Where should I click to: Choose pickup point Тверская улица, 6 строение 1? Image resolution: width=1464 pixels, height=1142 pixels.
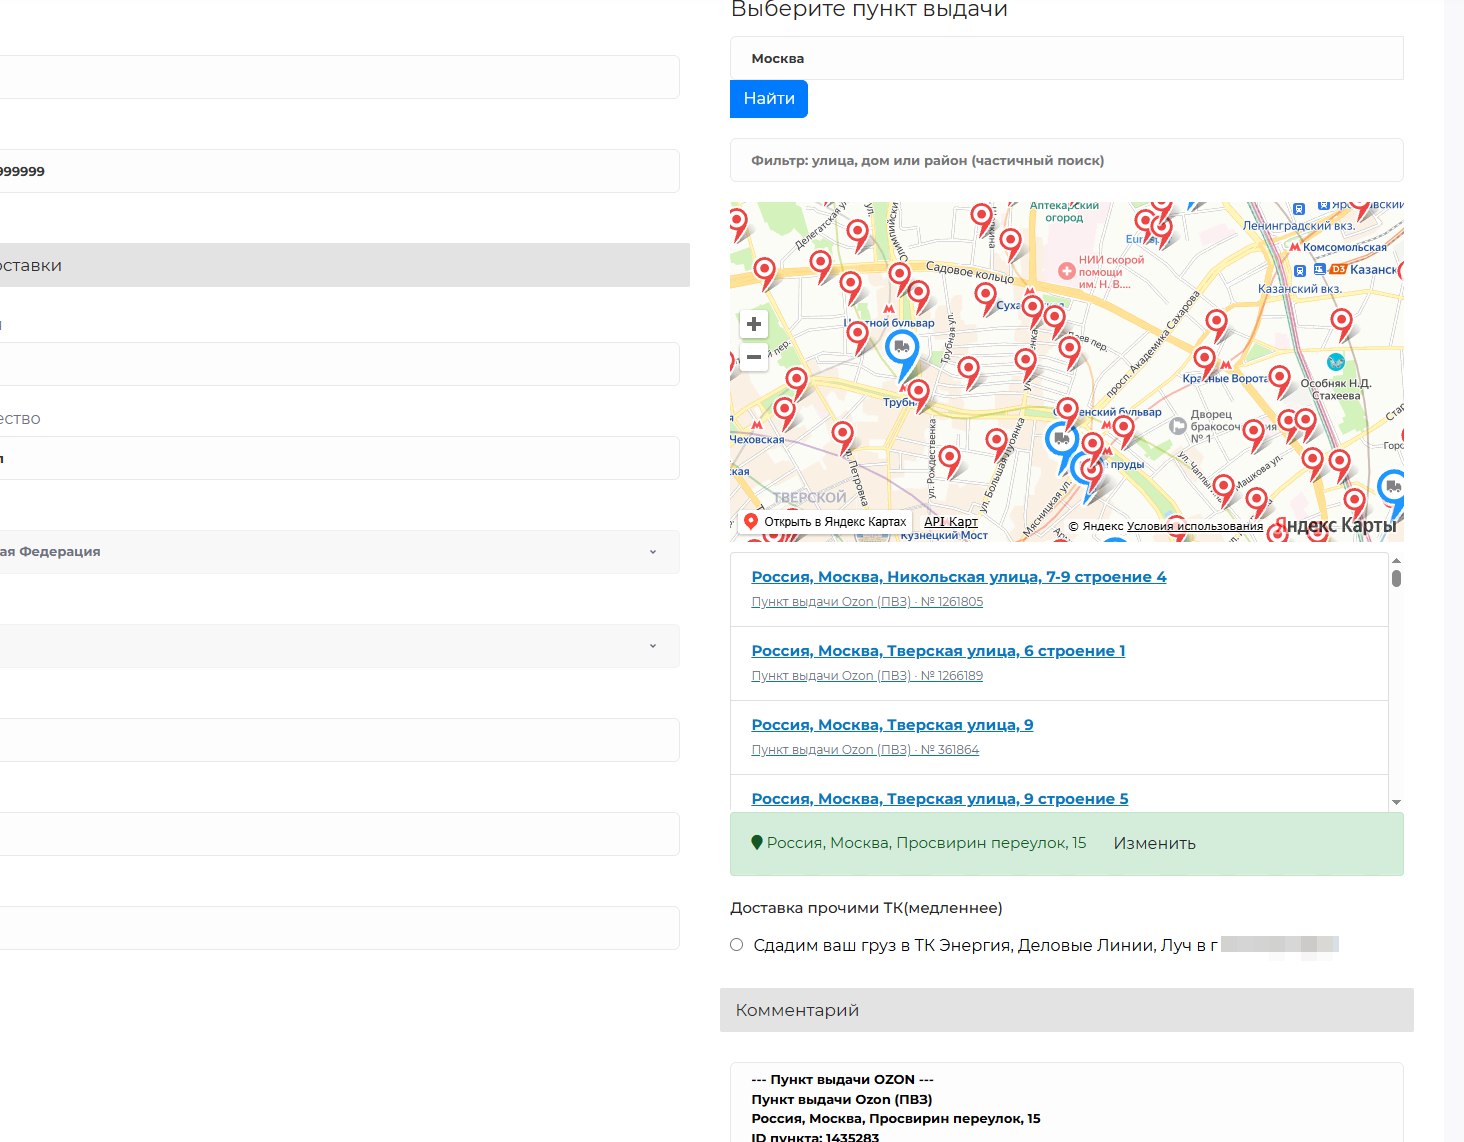[x=938, y=651]
